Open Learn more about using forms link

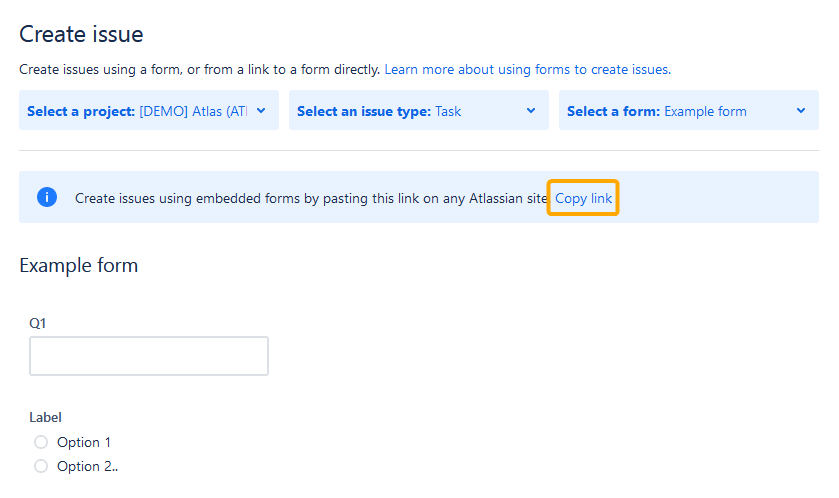(528, 70)
